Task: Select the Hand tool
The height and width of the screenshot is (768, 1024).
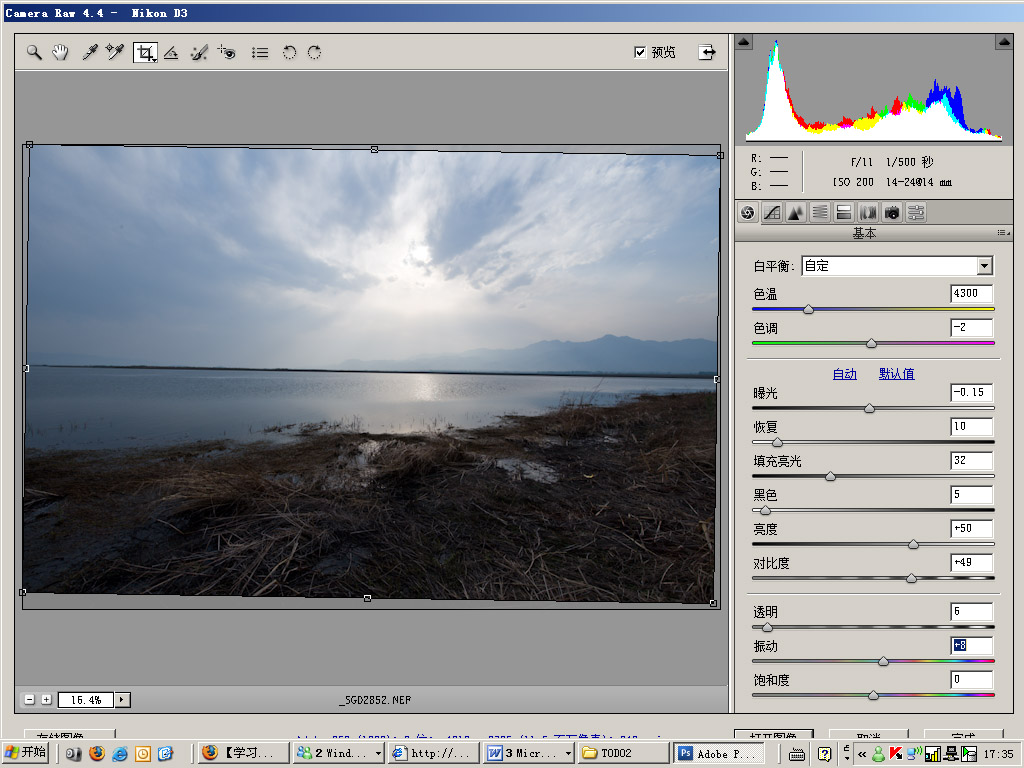Action: (x=60, y=52)
